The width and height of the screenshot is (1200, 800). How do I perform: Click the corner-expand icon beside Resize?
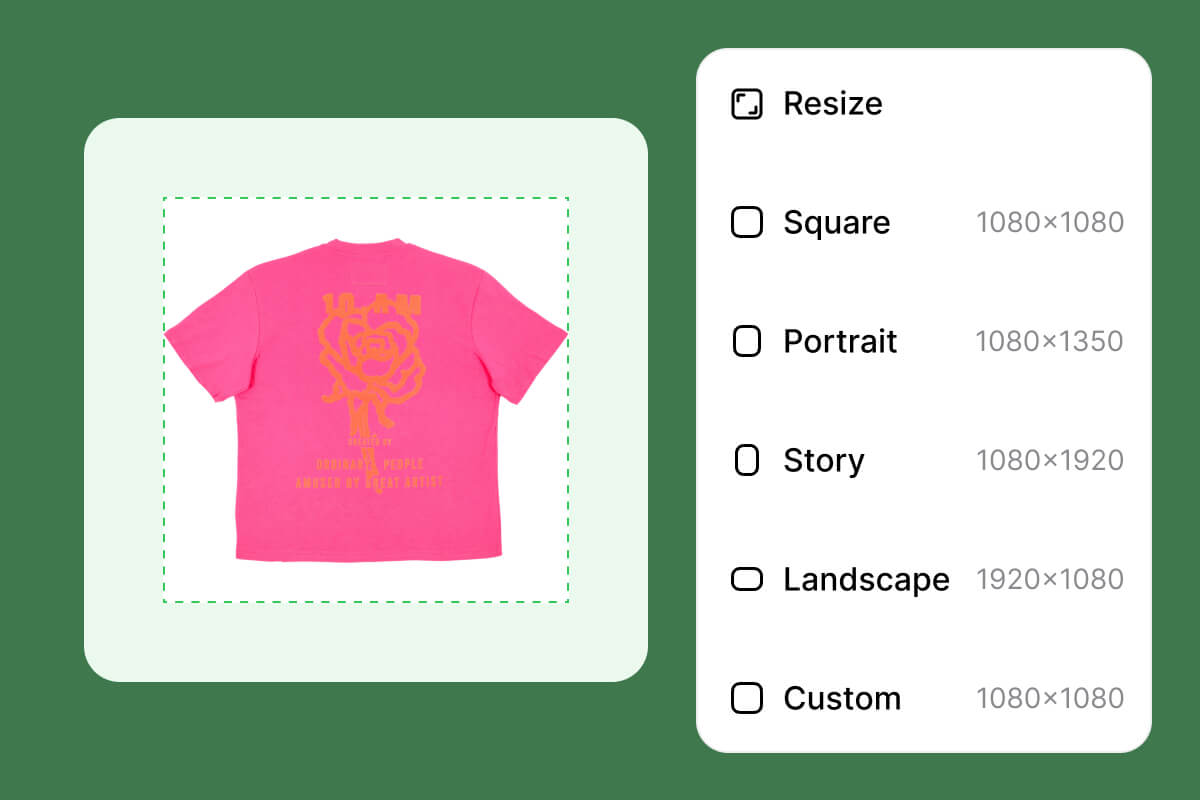point(745,102)
